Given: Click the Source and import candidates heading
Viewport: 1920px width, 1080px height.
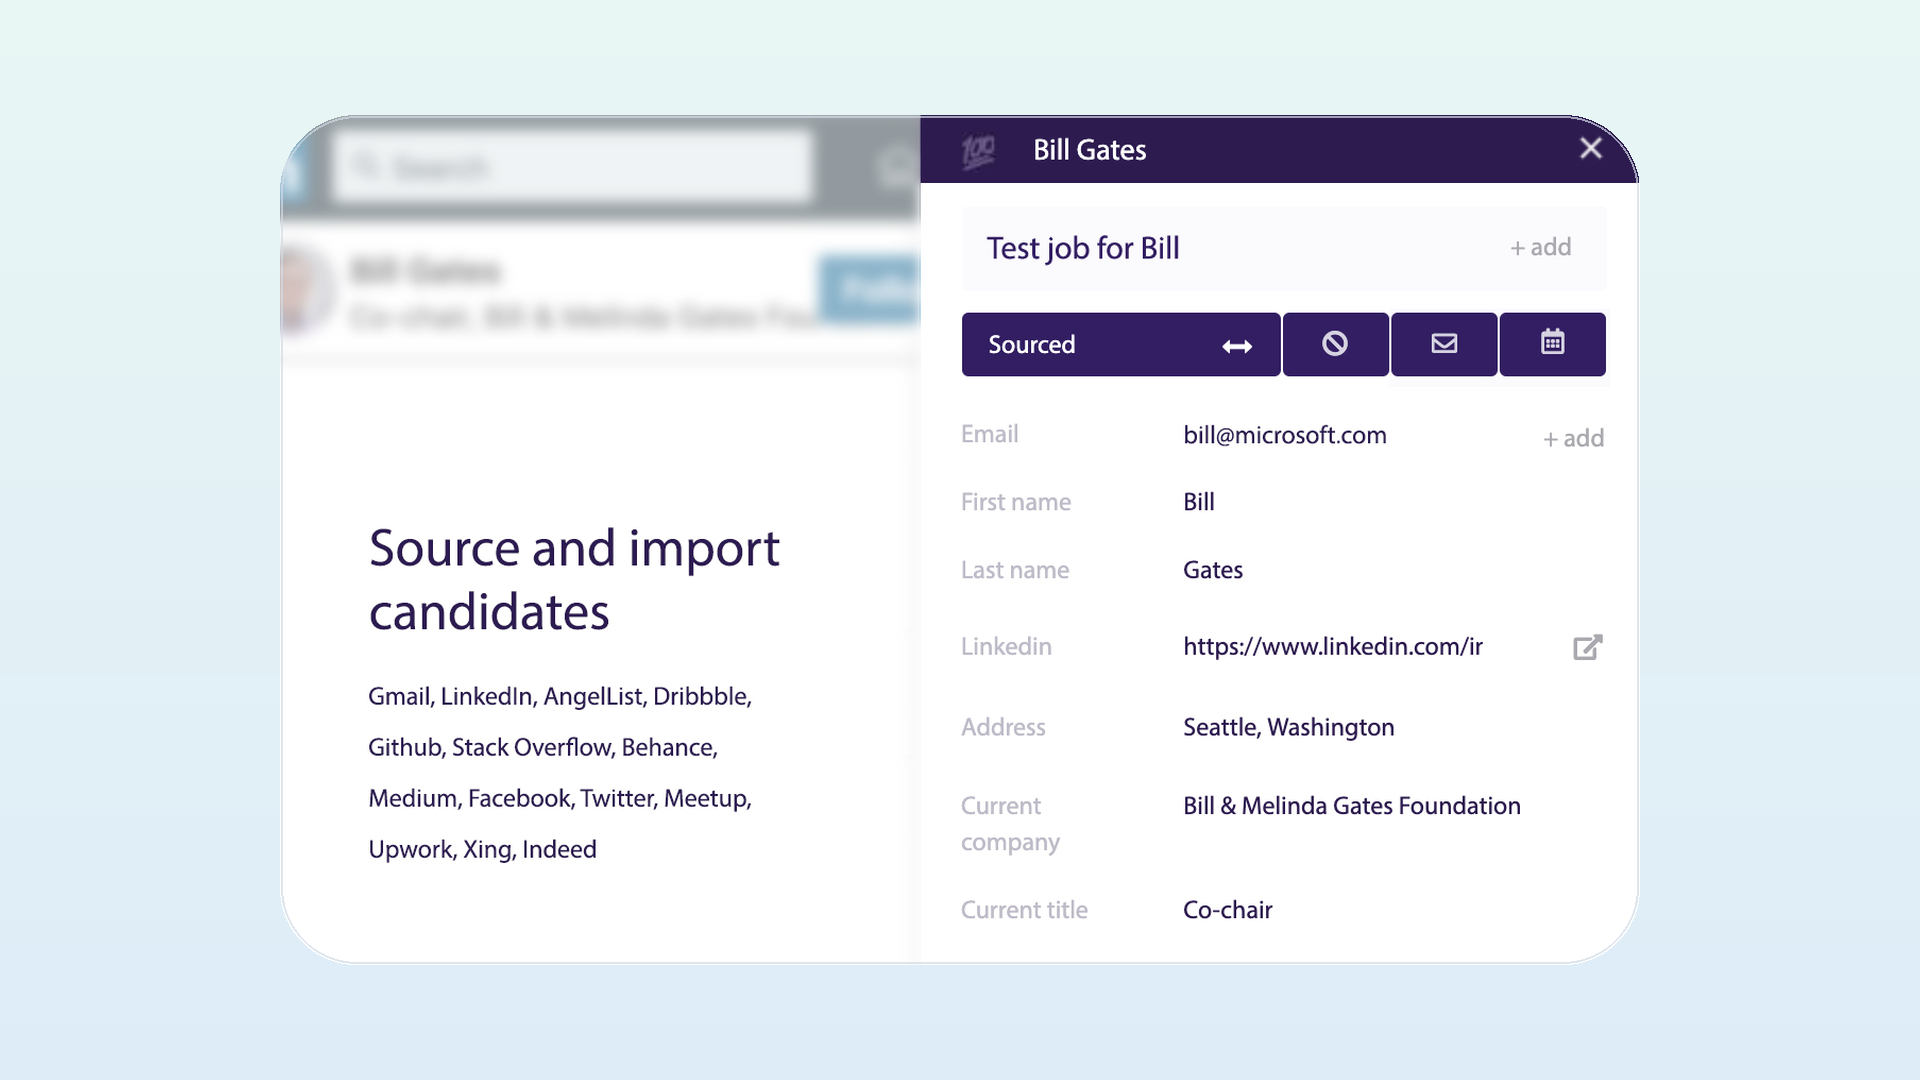Looking at the screenshot, I should (x=574, y=580).
